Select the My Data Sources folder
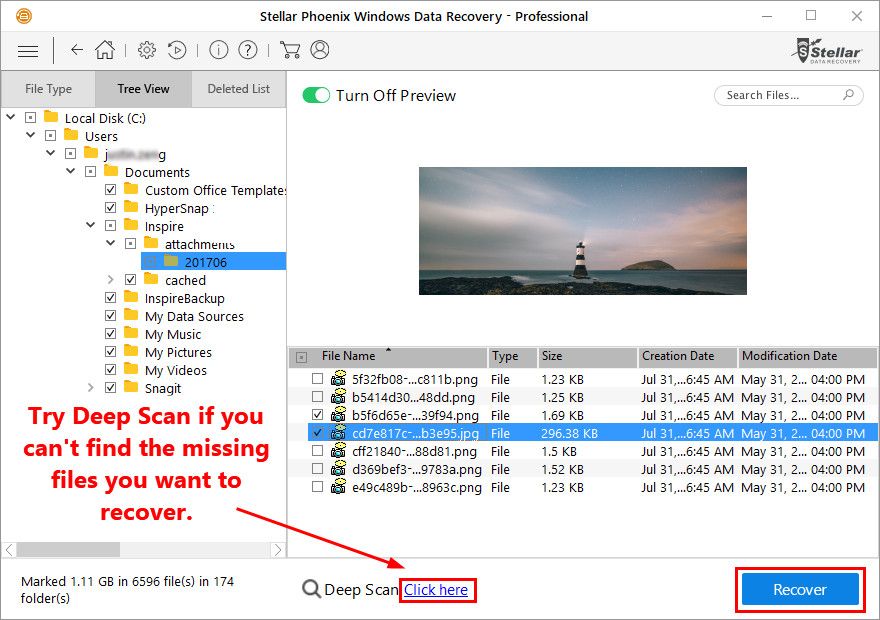 [194, 316]
